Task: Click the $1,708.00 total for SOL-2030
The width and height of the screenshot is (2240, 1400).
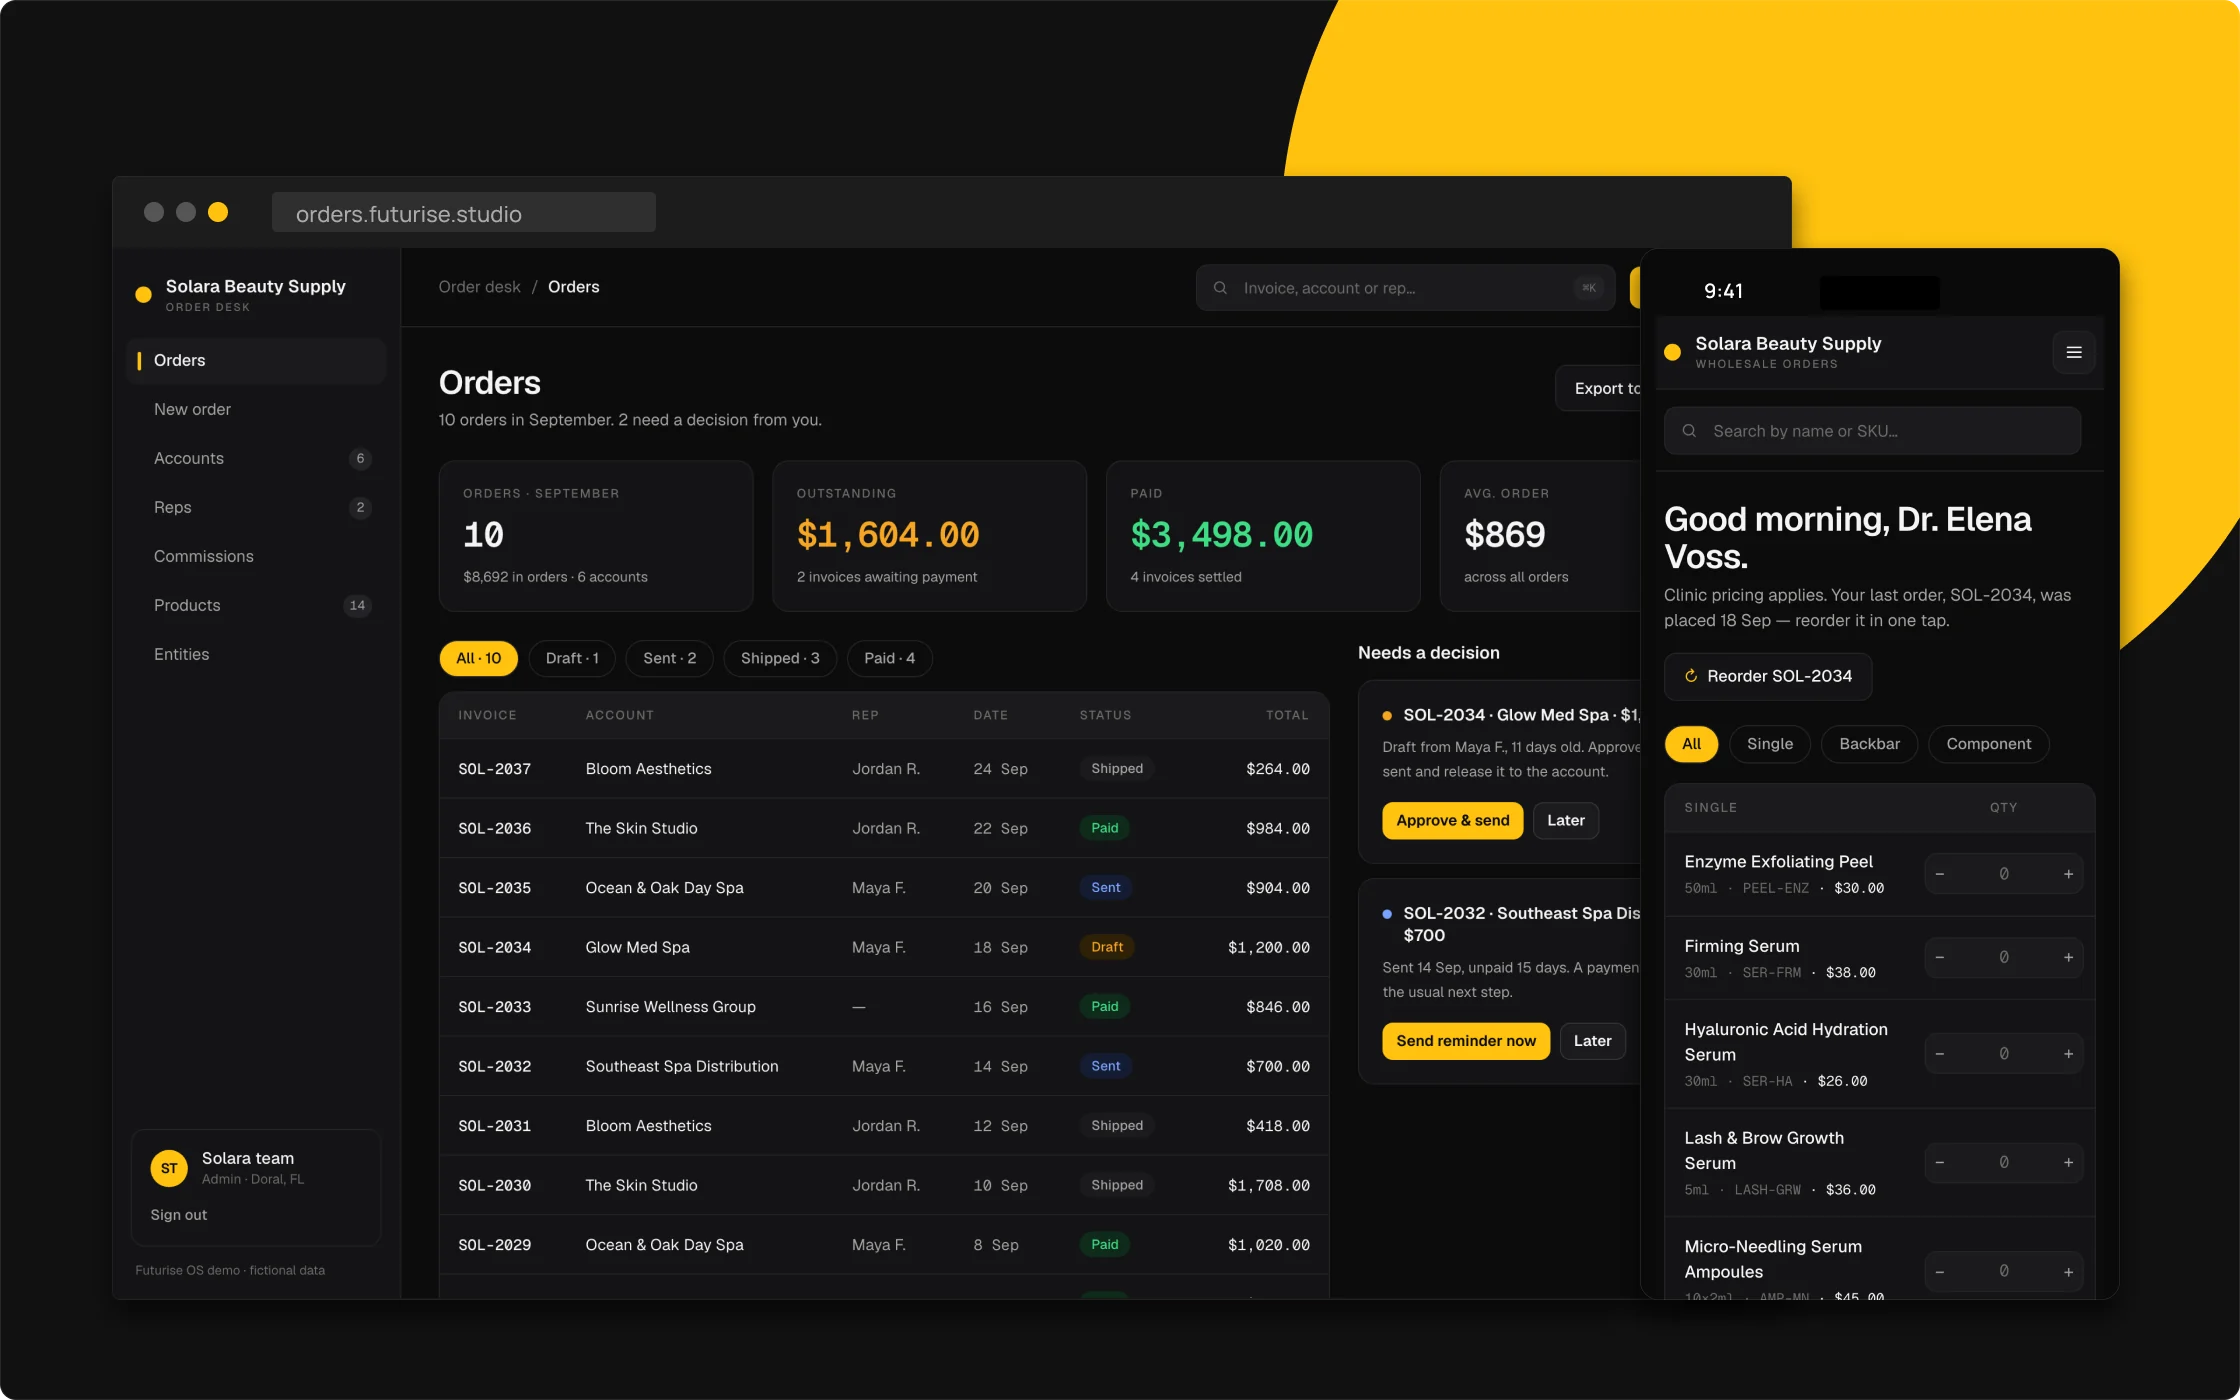Action: (x=1268, y=1185)
